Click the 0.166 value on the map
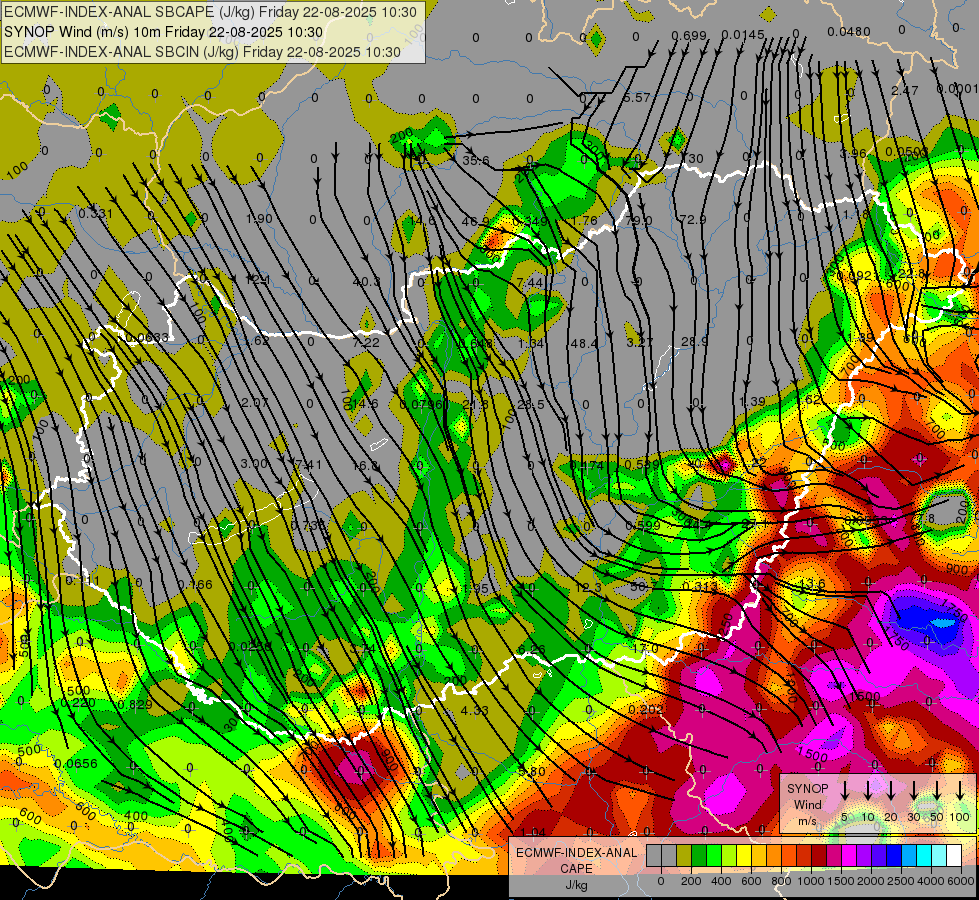Screen dimensions: 979x900 click(x=195, y=585)
